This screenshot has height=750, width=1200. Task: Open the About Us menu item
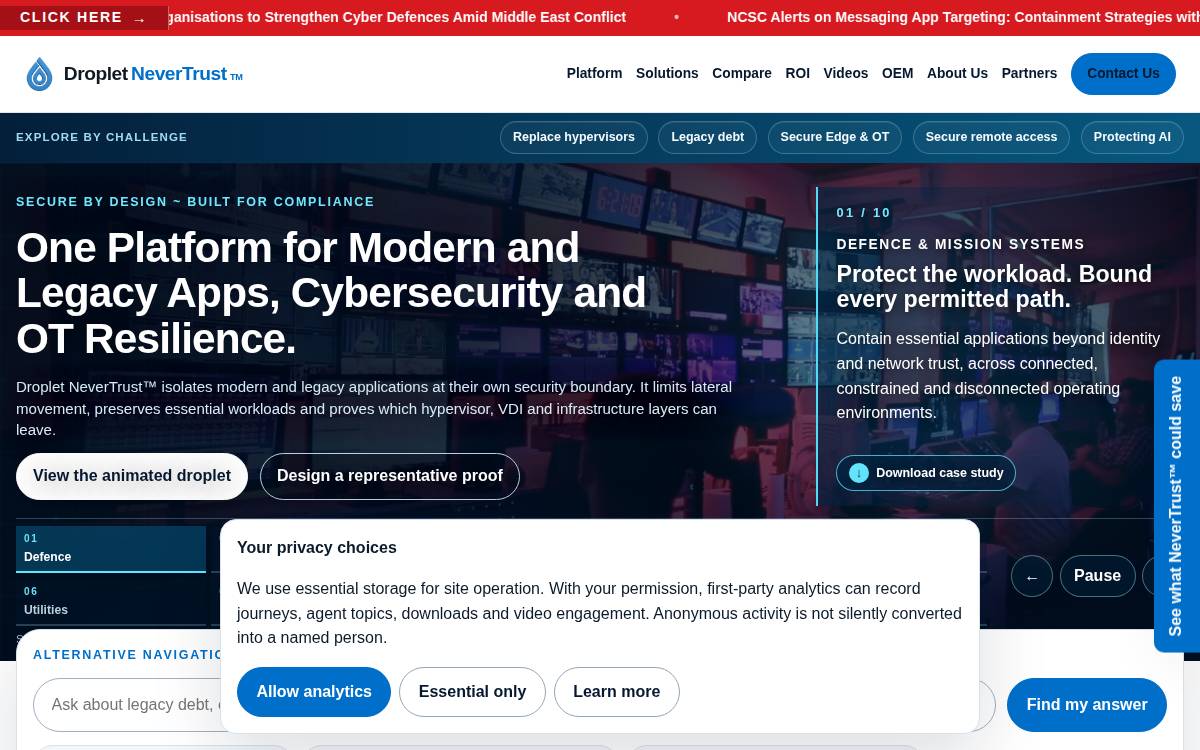[x=957, y=73]
